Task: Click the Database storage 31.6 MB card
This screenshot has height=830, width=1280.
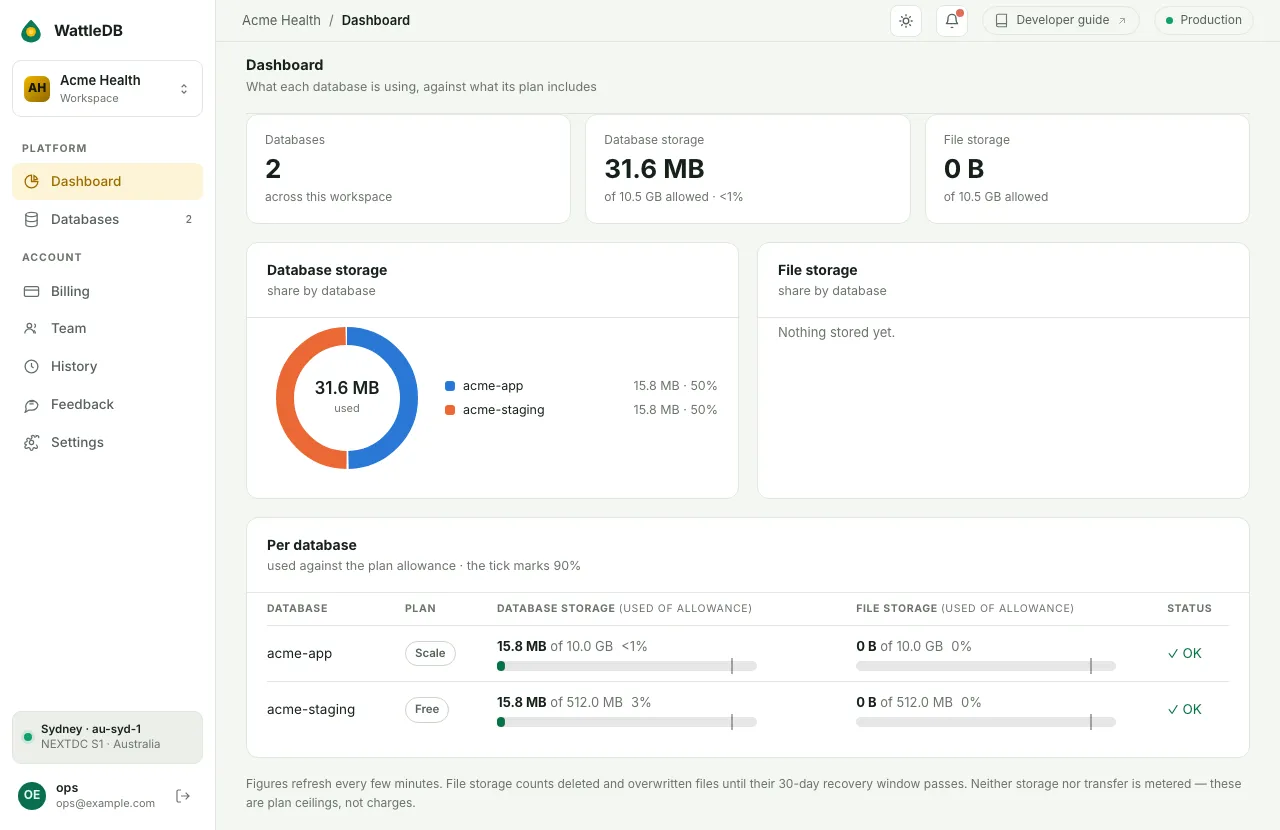Action: (748, 168)
